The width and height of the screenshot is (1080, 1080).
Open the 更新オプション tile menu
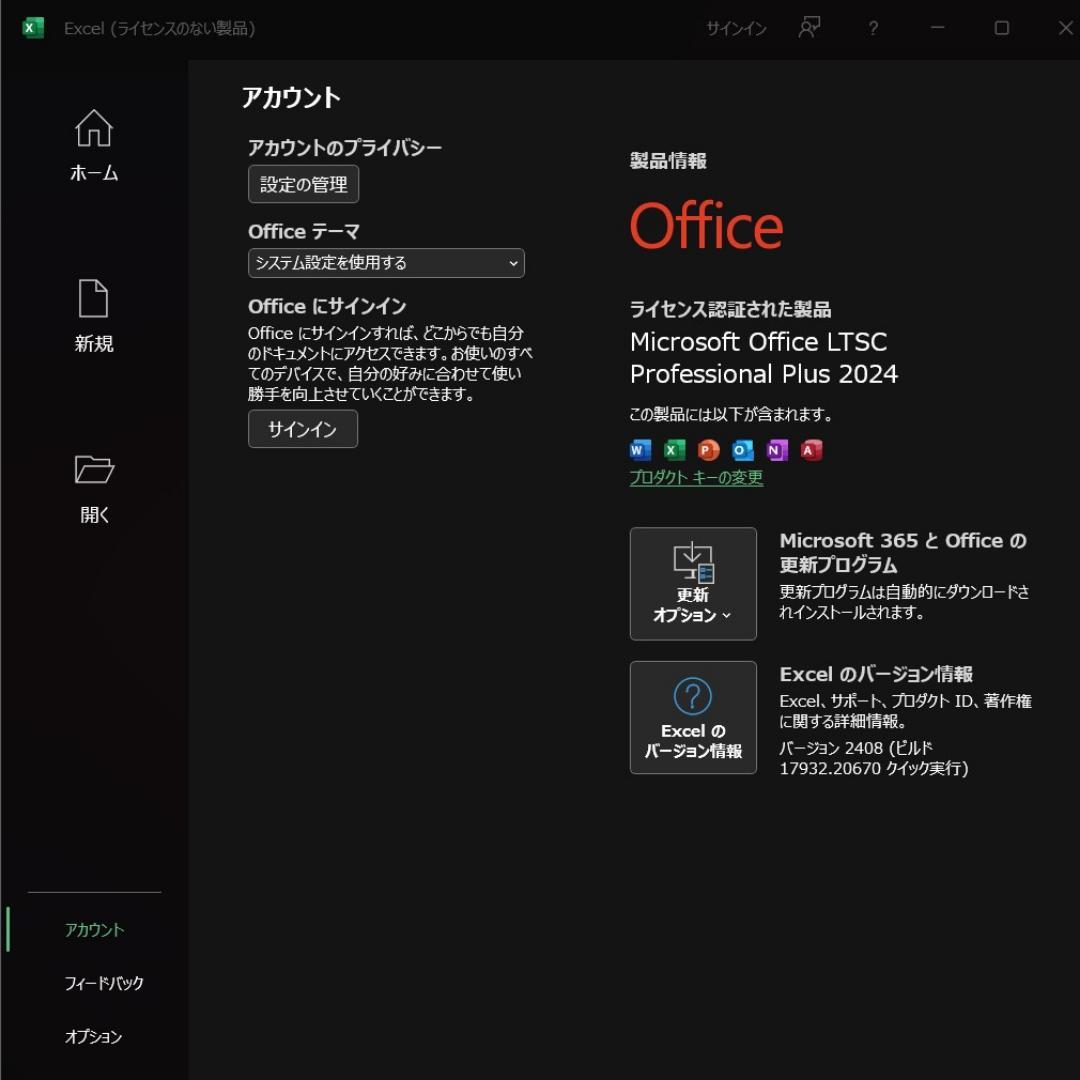[693, 584]
